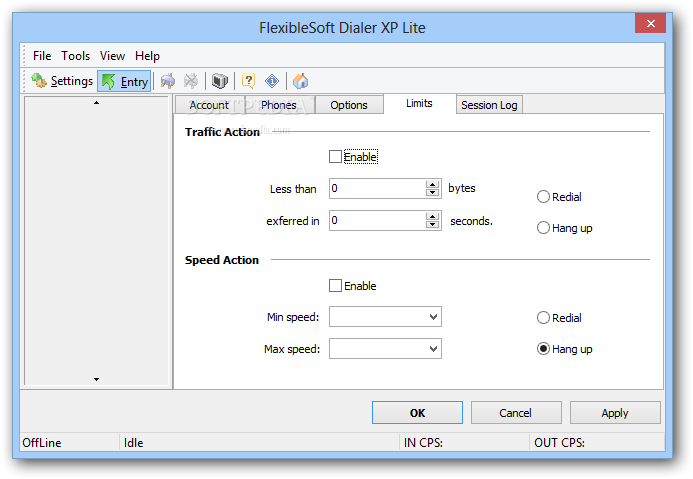Select Hang up under Traffic Action
This screenshot has width=693, height=479.
pyautogui.click(x=543, y=228)
